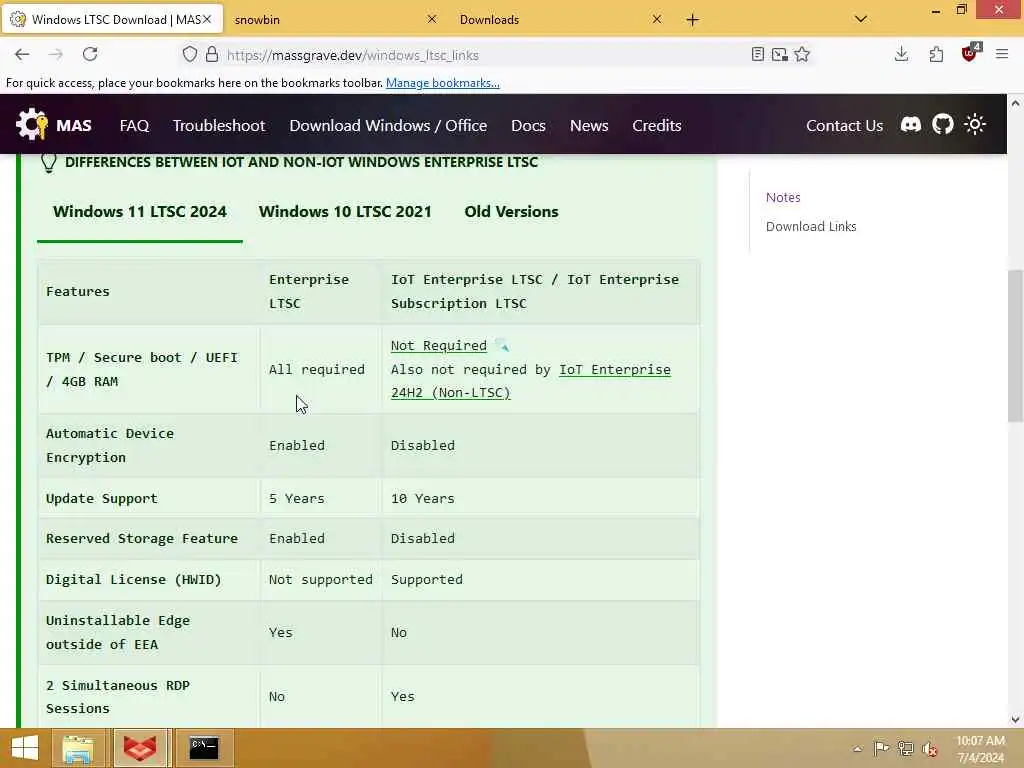Close the Windows LTSC Download tab
This screenshot has width=1024, height=768.
207,19
